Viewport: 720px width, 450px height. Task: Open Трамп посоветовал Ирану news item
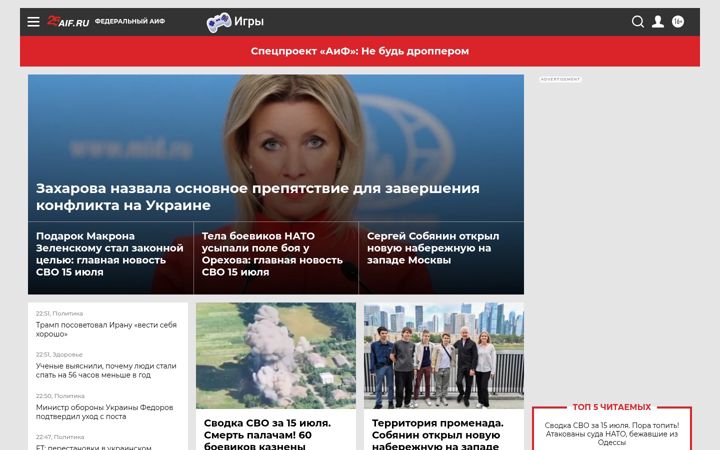pyautogui.click(x=107, y=329)
